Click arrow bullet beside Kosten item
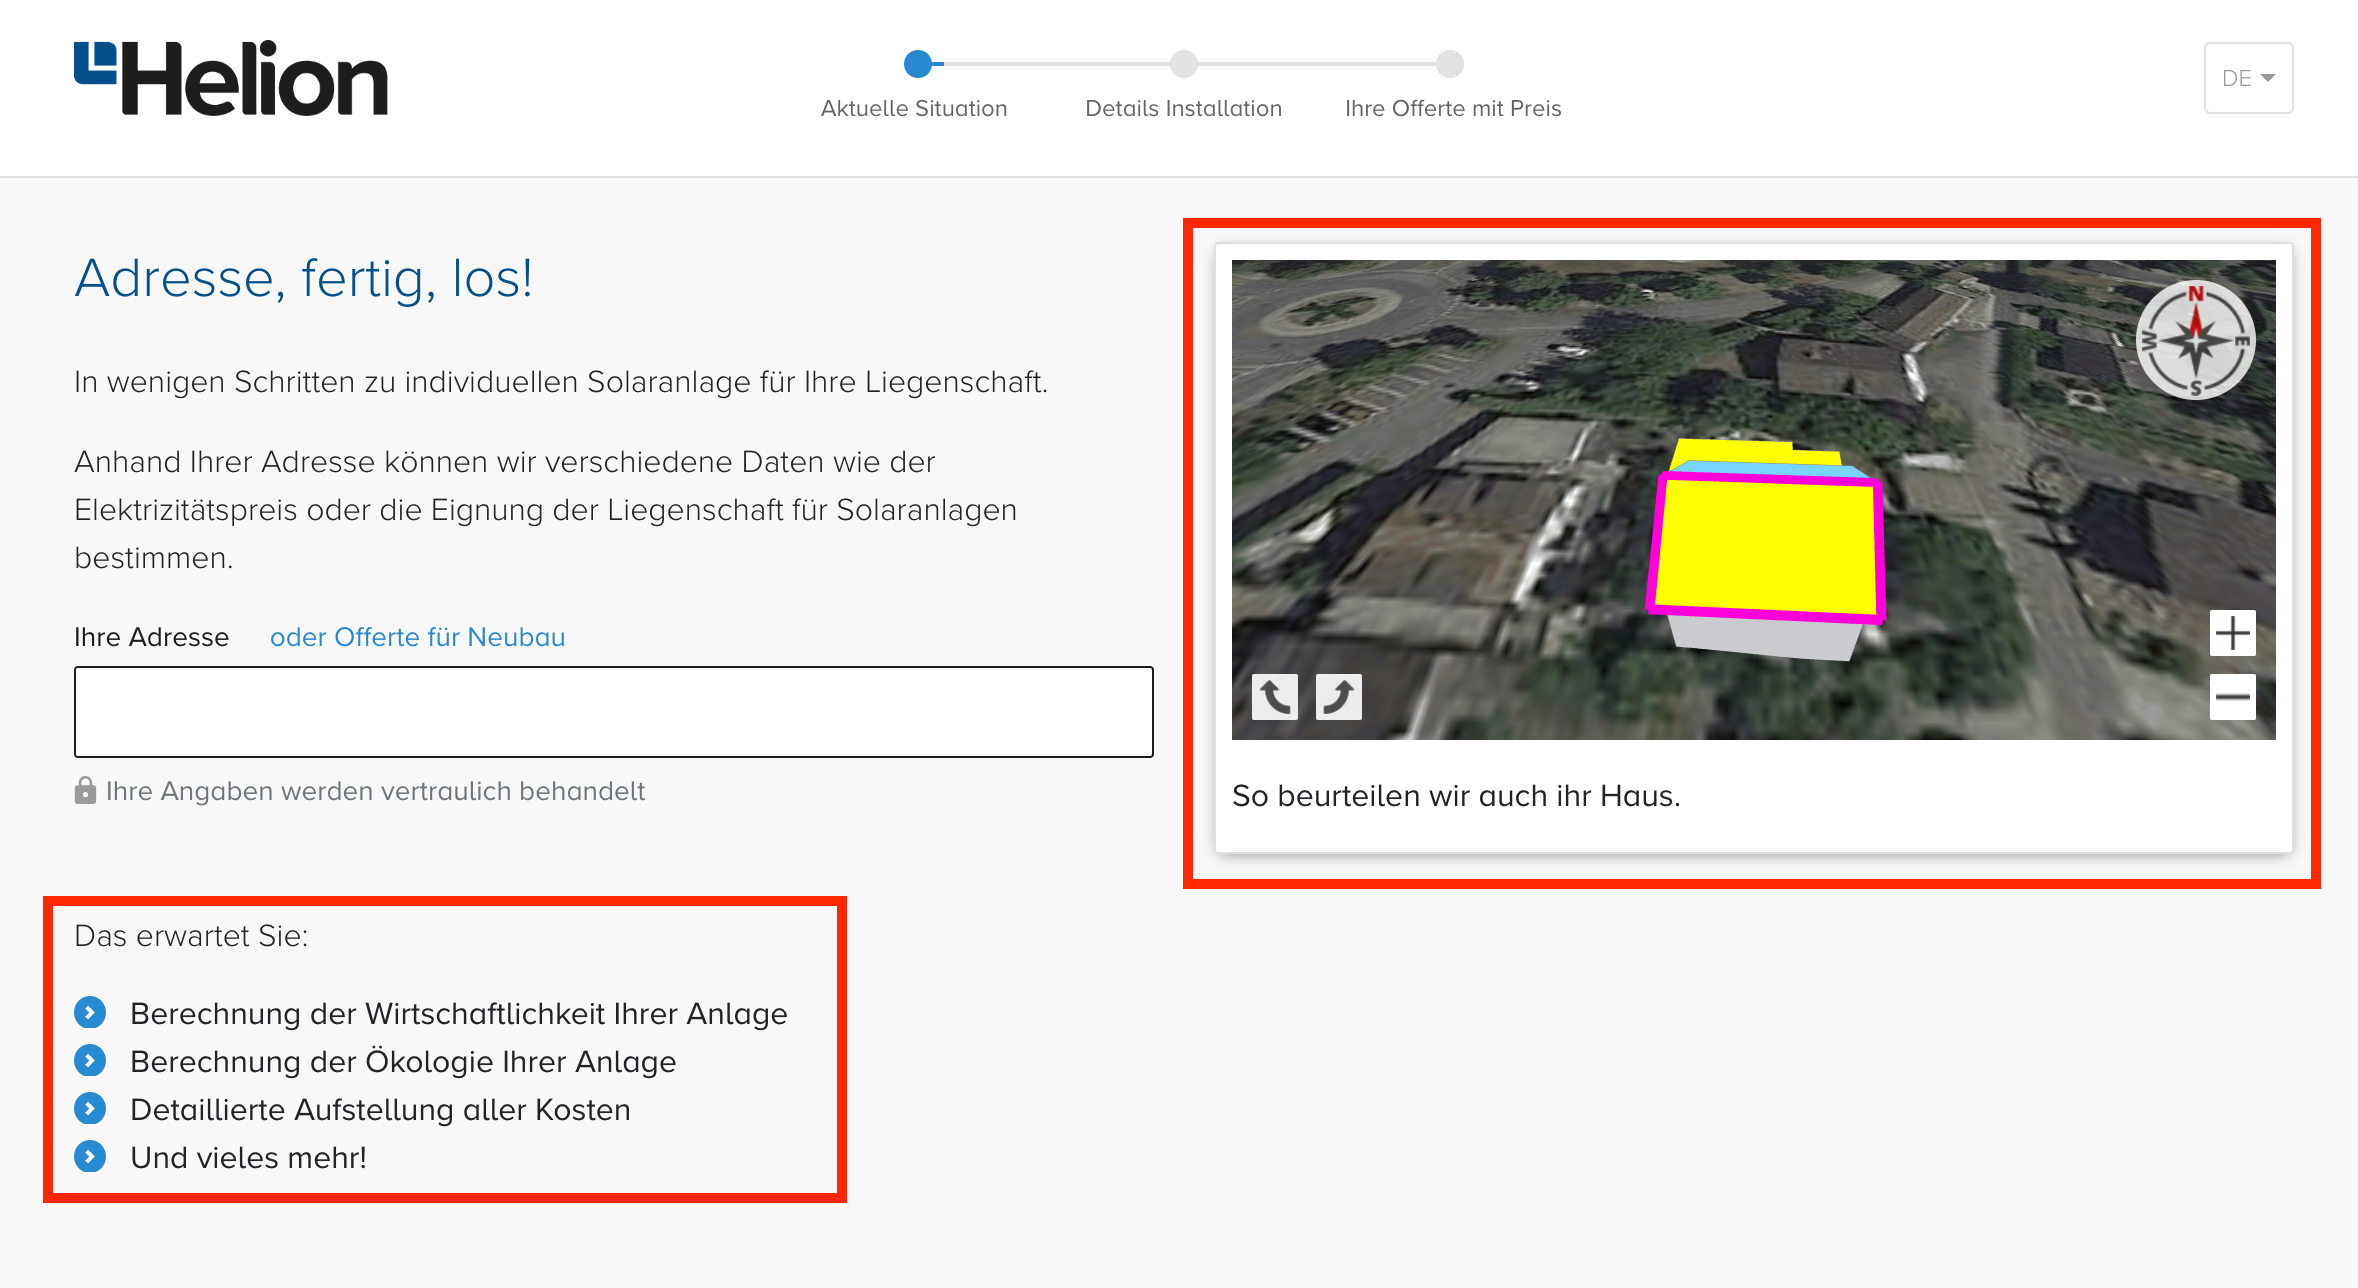The height and width of the screenshot is (1288, 2358). [x=90, y=1109]
